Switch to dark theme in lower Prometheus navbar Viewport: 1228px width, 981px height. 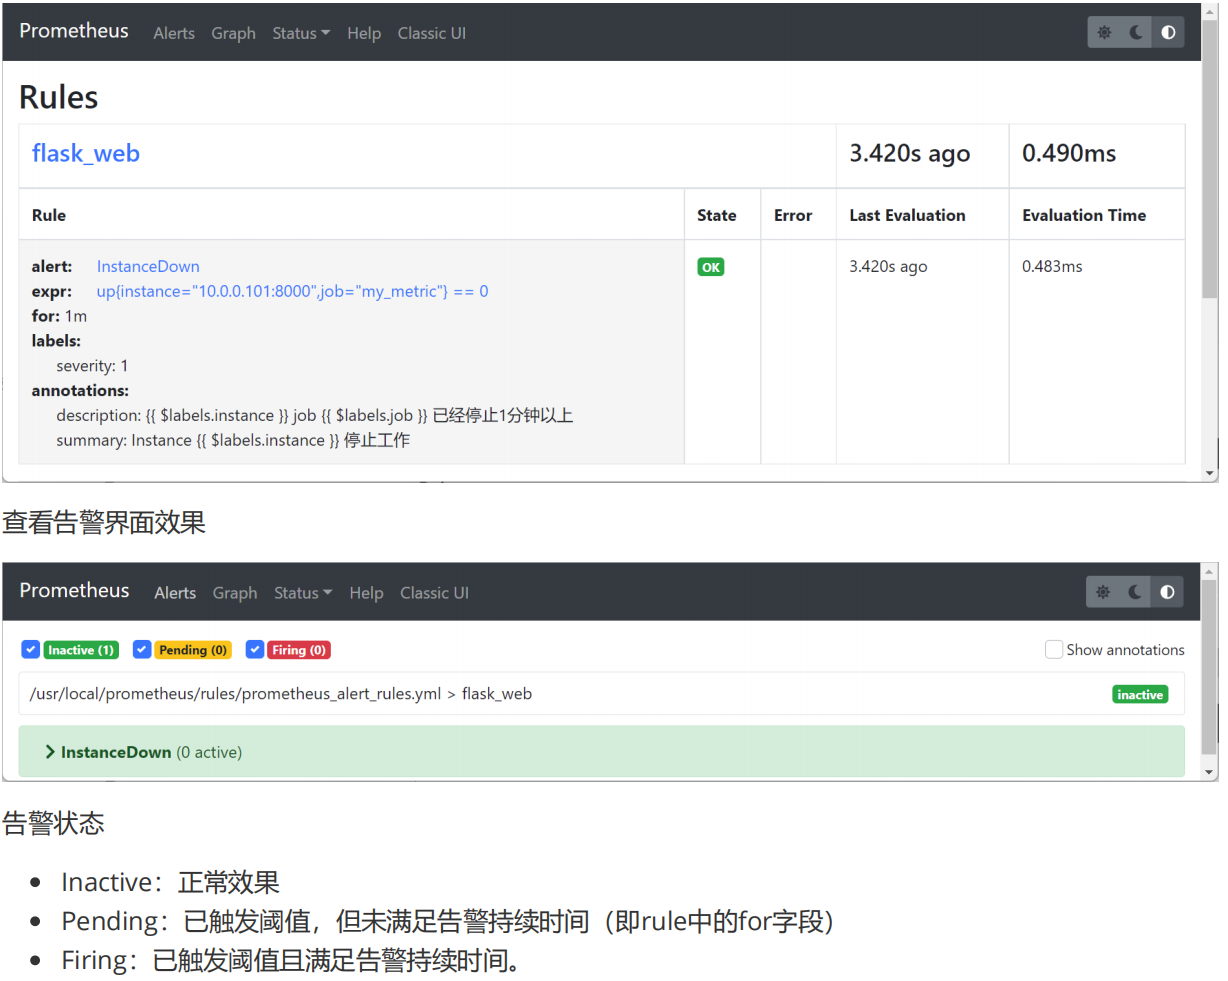click(1135, 592)
